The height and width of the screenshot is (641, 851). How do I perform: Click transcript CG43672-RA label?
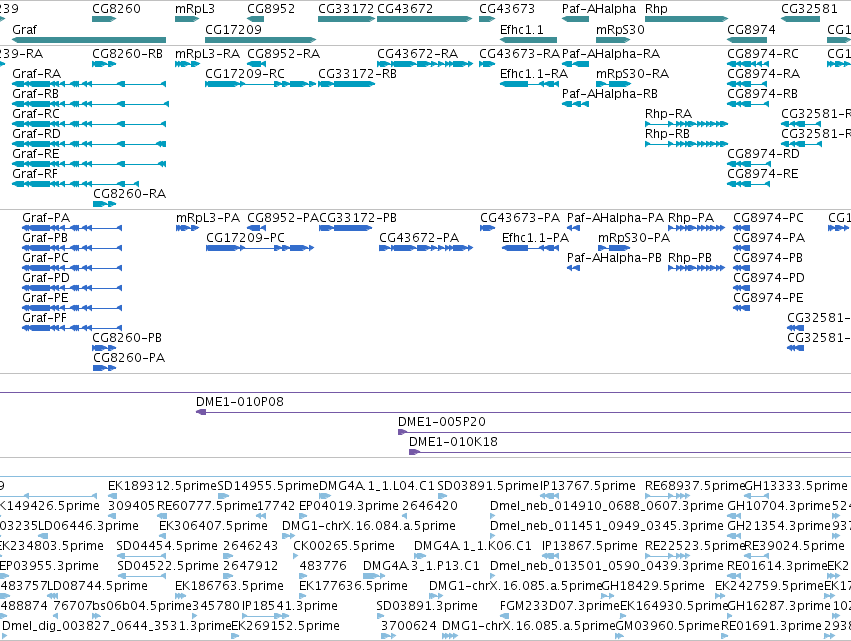tap(417, 53)
